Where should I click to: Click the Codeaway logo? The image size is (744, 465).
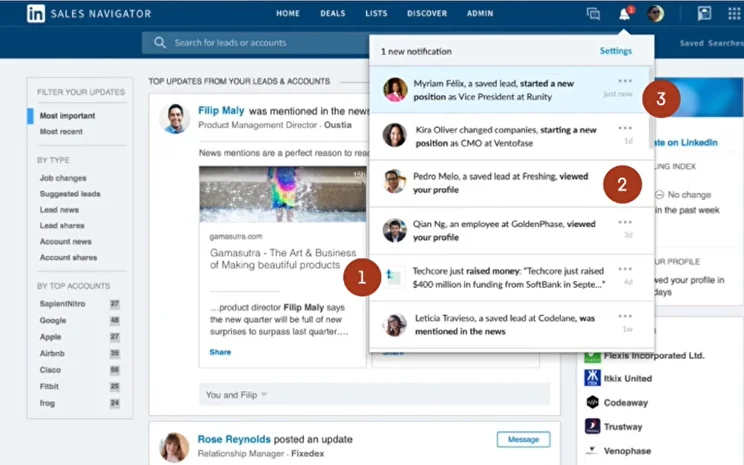pyautogui.click(x=592, y=402)
